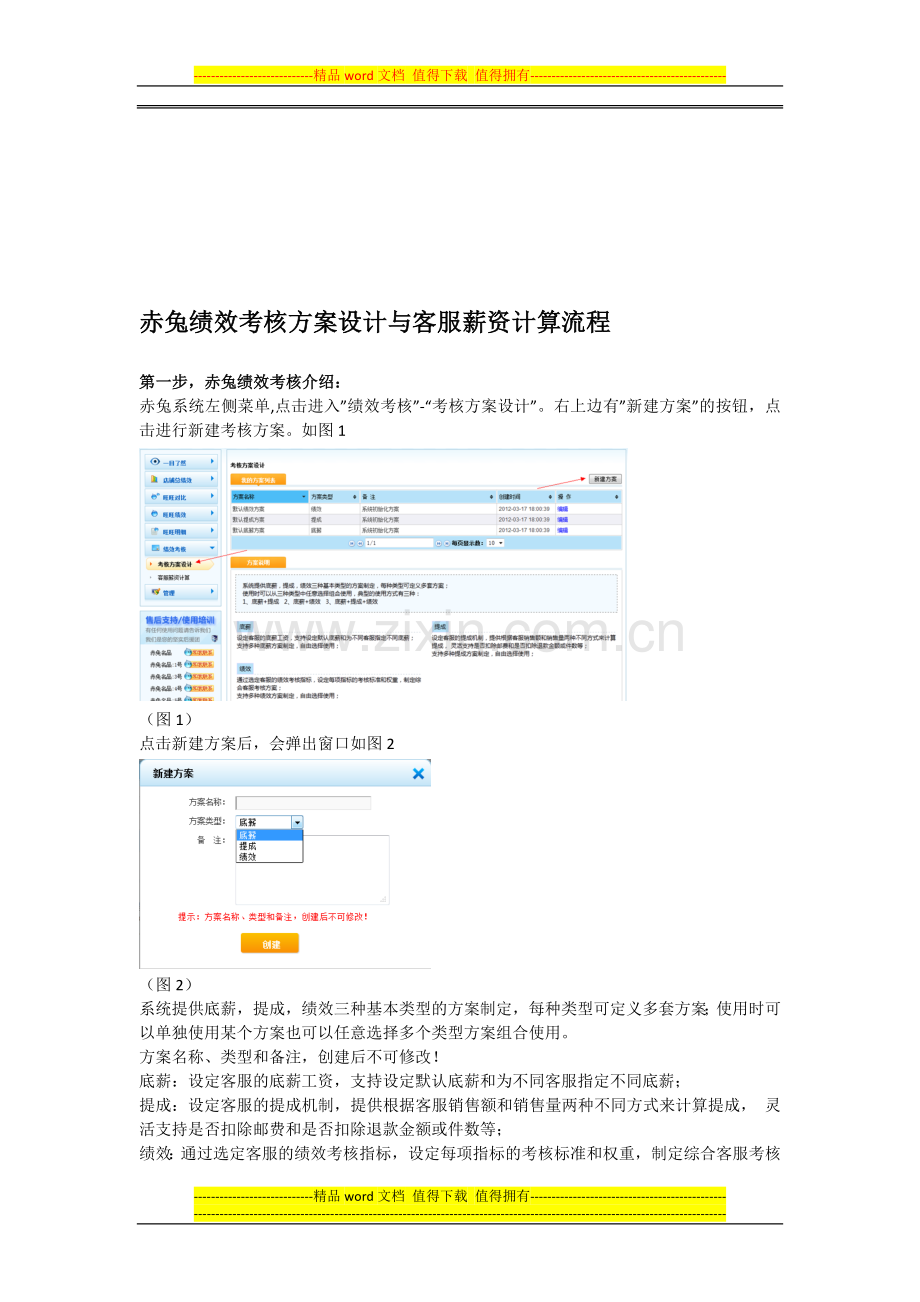The image size is (920, 1302).
Task: Choose 提成 option in type list
Action: point(268,846)
